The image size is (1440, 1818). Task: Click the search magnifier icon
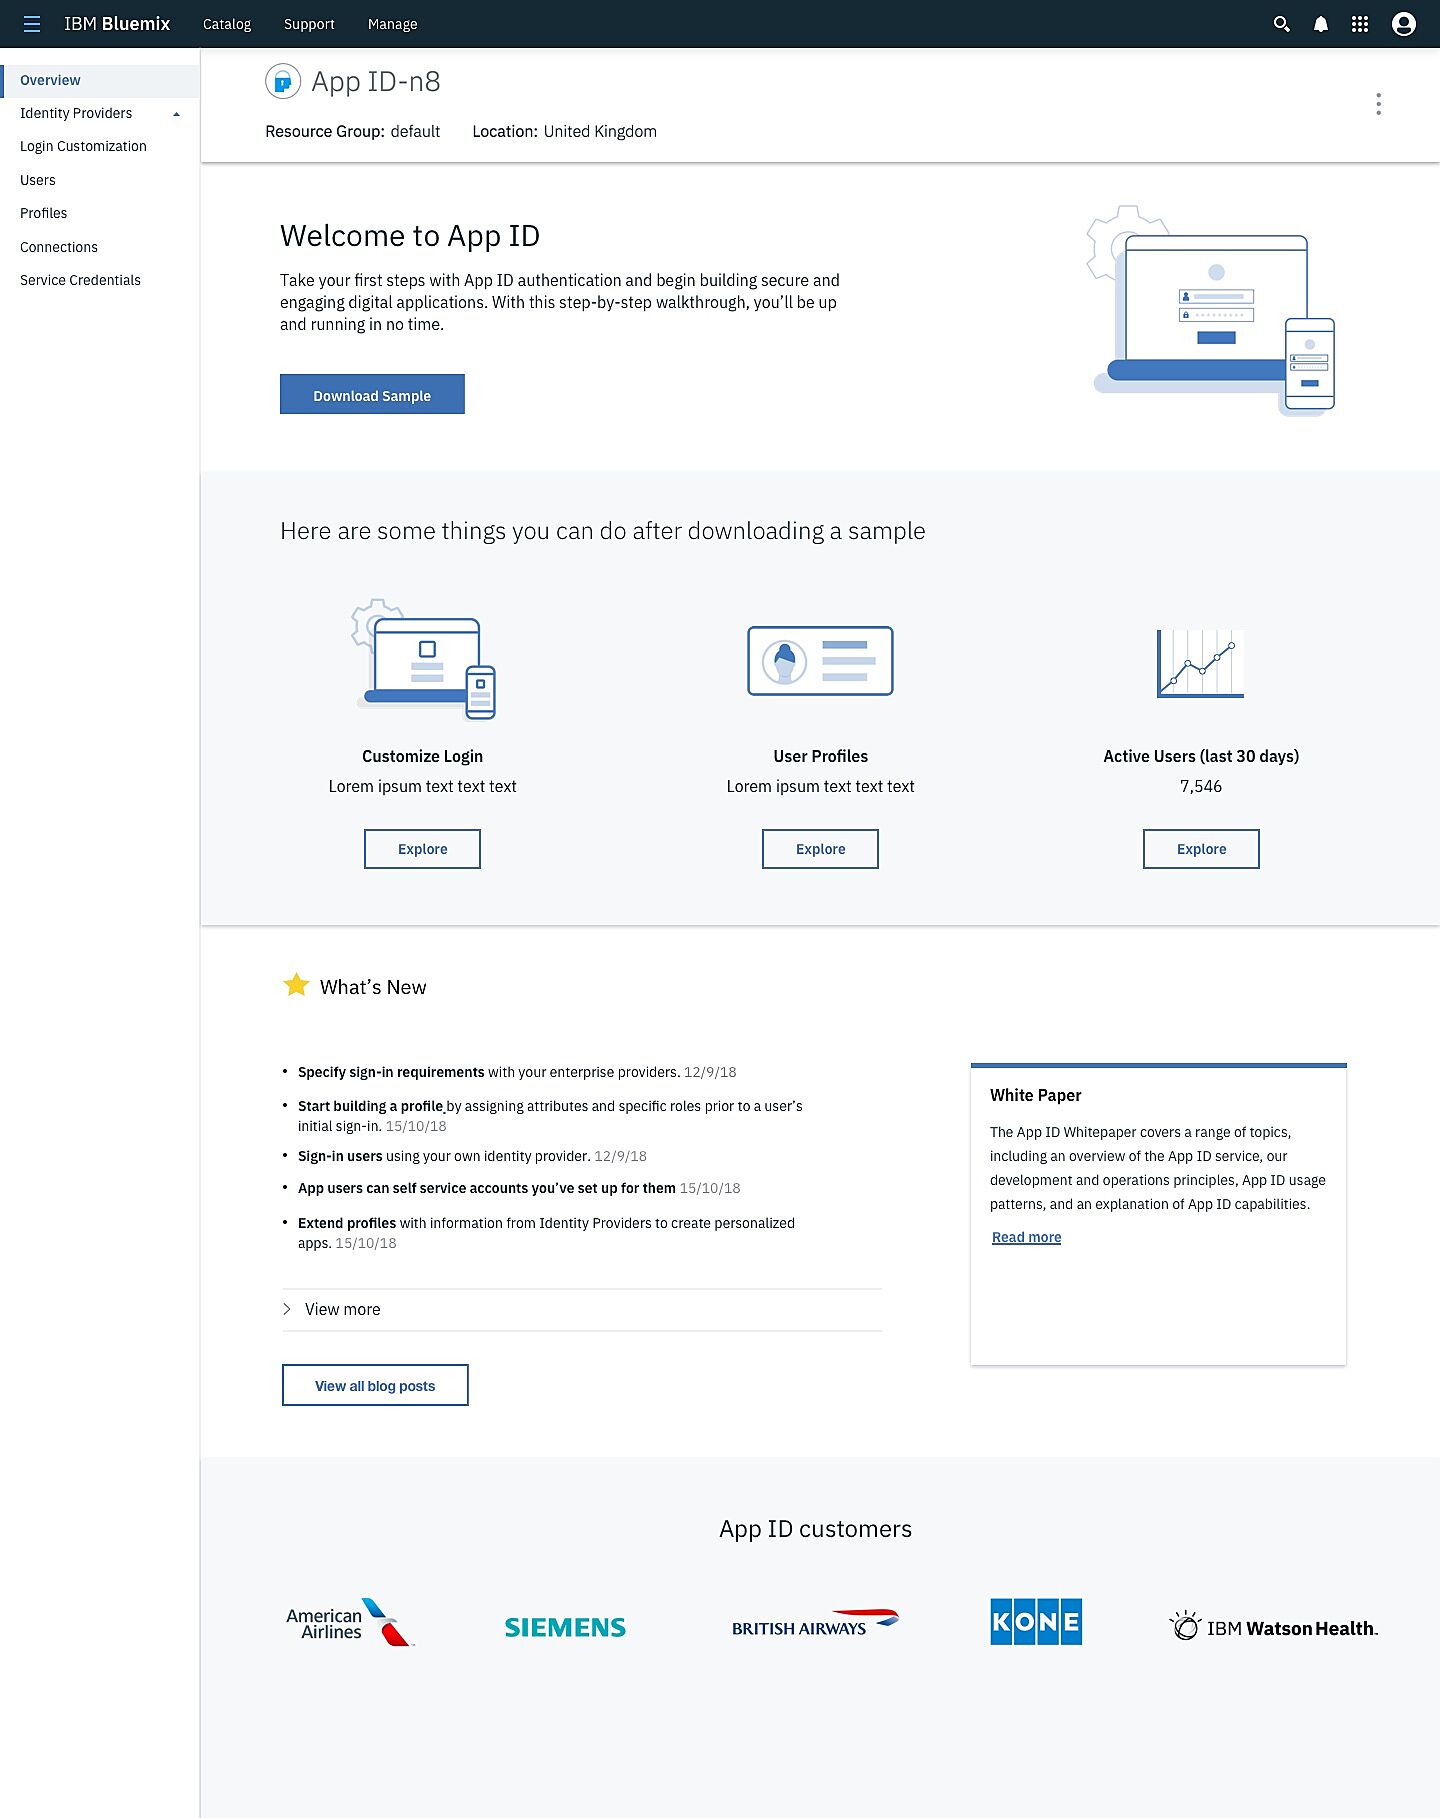point(1281,24)
